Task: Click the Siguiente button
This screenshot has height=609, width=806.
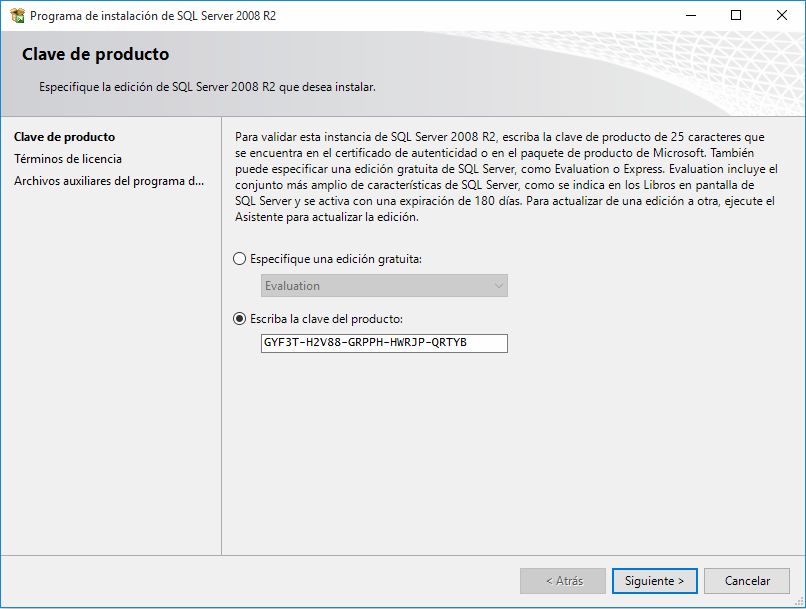Action: point(654,581)
